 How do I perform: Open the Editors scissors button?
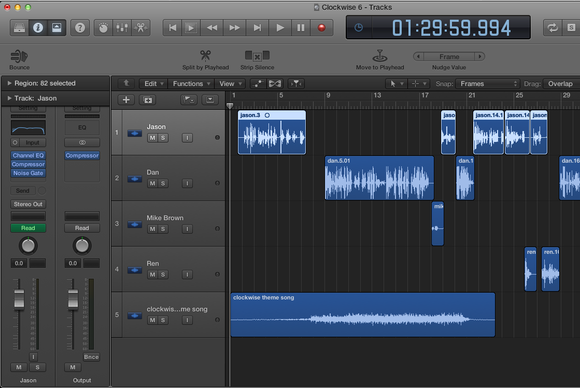pyautogui.click(x=141, y=28)
